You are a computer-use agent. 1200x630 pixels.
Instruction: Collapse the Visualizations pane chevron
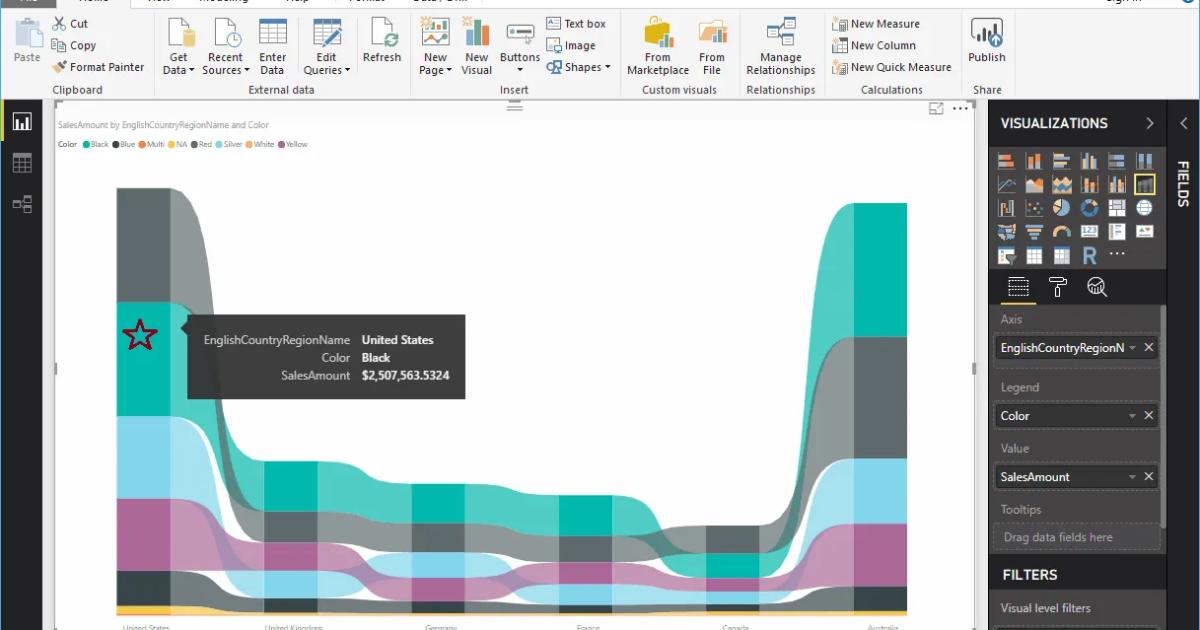(1150, 123)
